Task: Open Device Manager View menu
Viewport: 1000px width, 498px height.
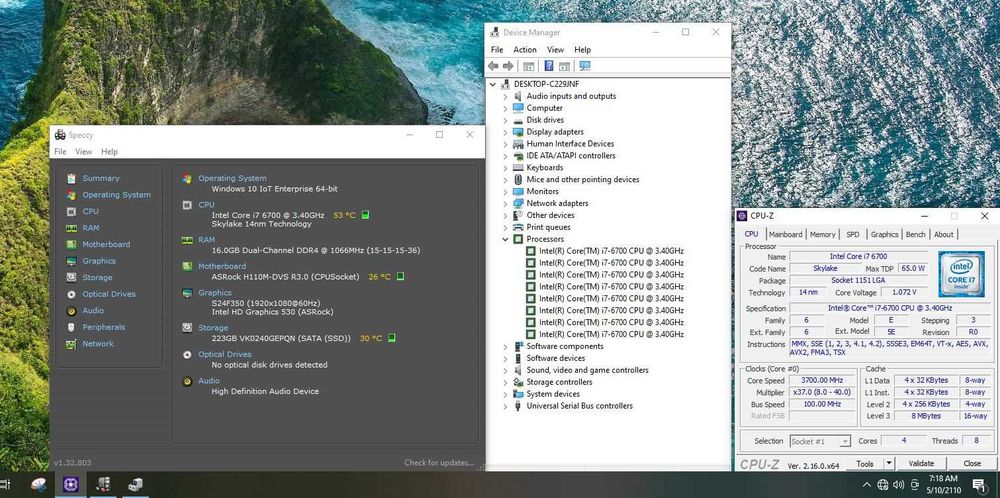Action: (x=555, y=50)
